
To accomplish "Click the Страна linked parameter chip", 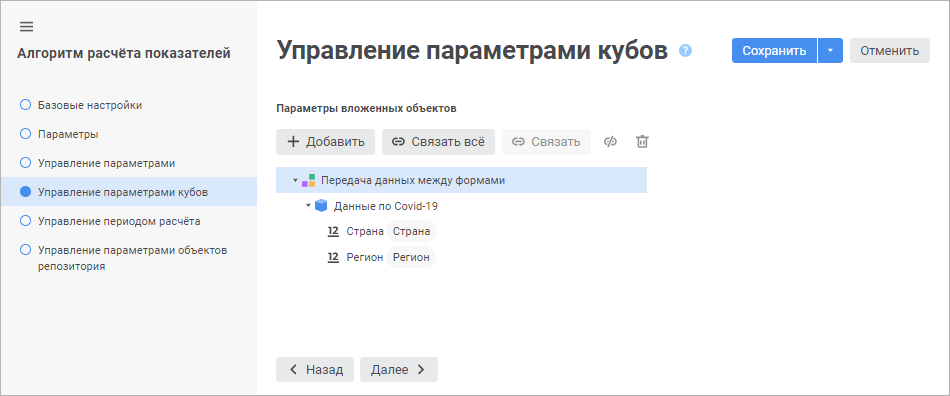I will pyautogui.click(x=411, y=231).
